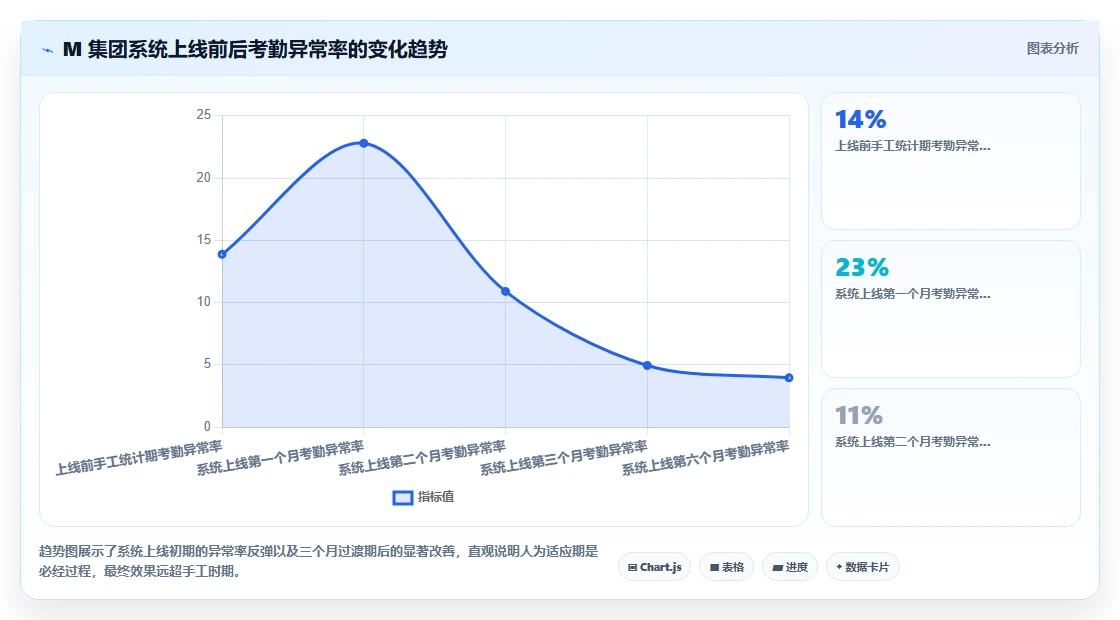Select the Chart.js tag chip
The image size is (1120, 620).
click(654, 567)
